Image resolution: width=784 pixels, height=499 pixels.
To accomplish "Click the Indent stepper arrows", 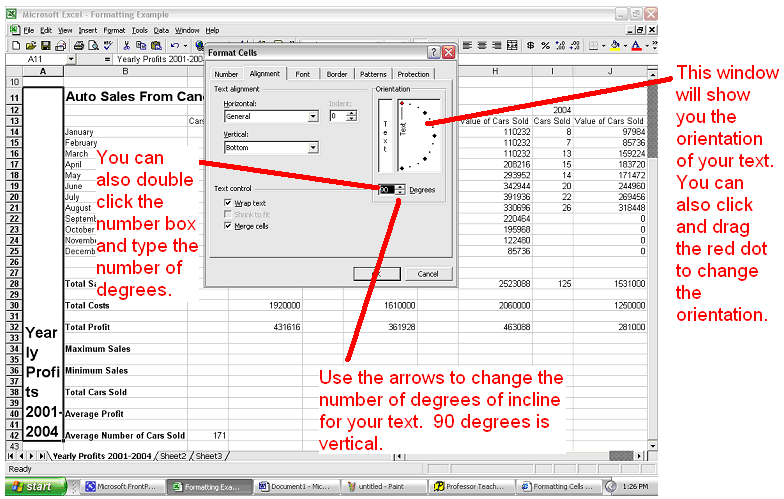I will click(x=352, y=116).
